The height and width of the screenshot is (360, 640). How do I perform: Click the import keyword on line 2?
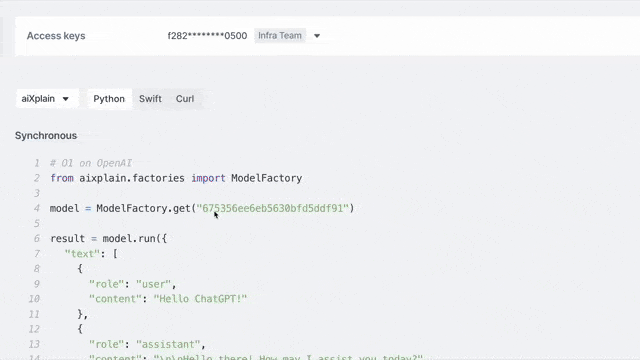coord(208,178)
